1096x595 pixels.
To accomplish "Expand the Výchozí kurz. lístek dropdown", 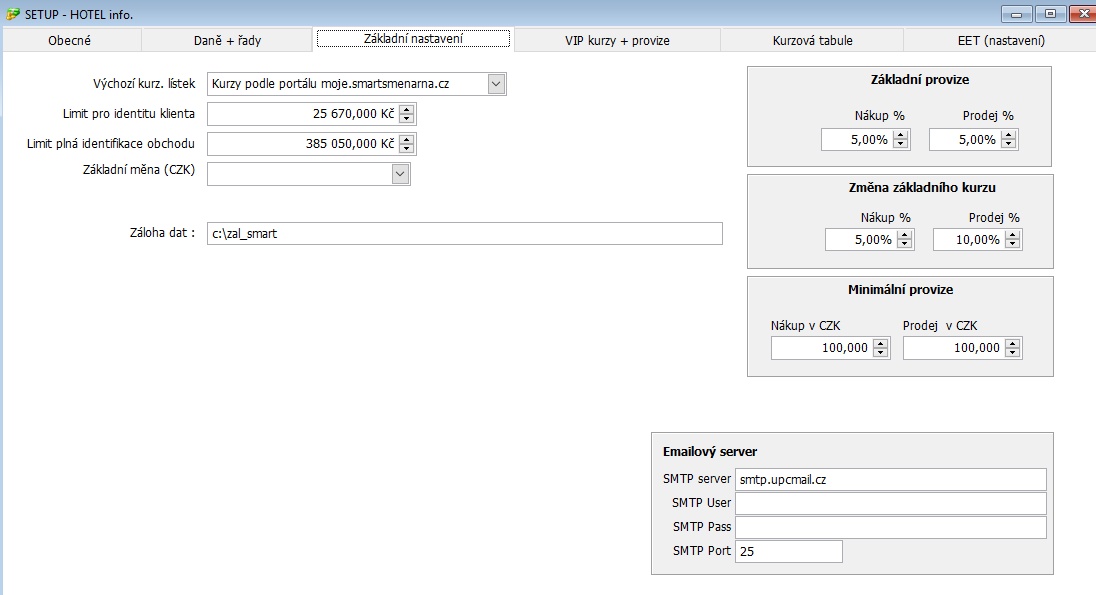I will coord(496,84).
